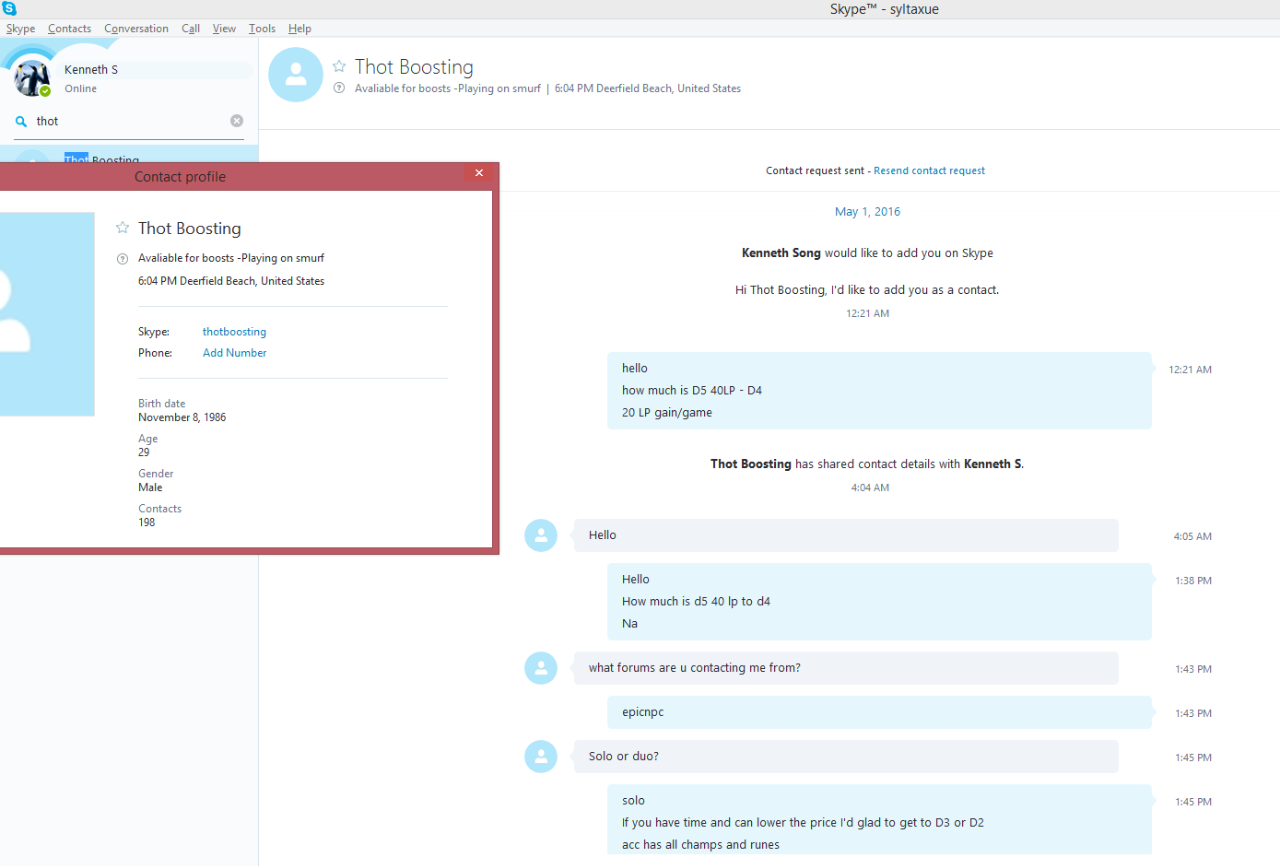Click the 1:38 PM timestamp
This screenshot has height=866, width=1280.
point(1193,581)
